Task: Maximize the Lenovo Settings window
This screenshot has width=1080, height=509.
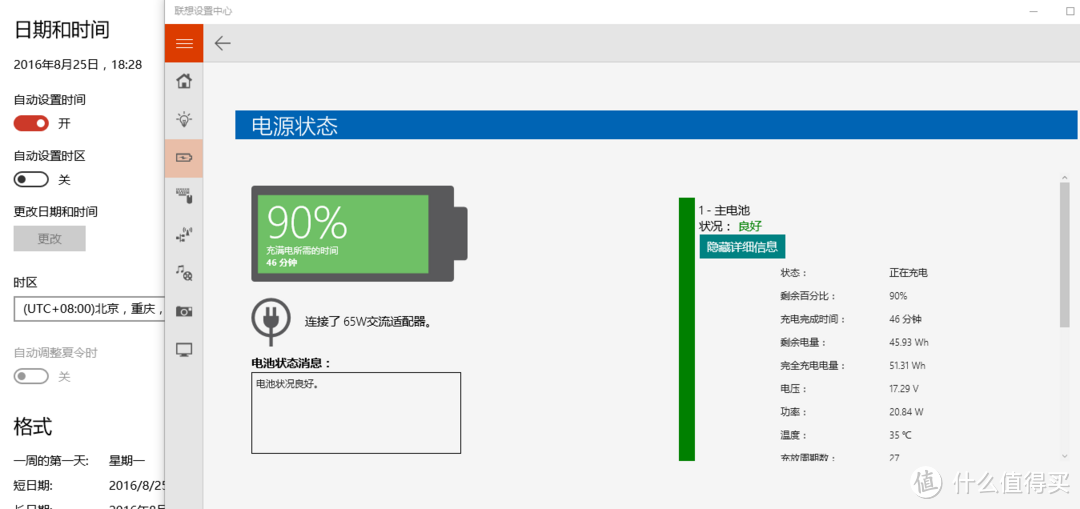Action: click(x=1070, y=11)
